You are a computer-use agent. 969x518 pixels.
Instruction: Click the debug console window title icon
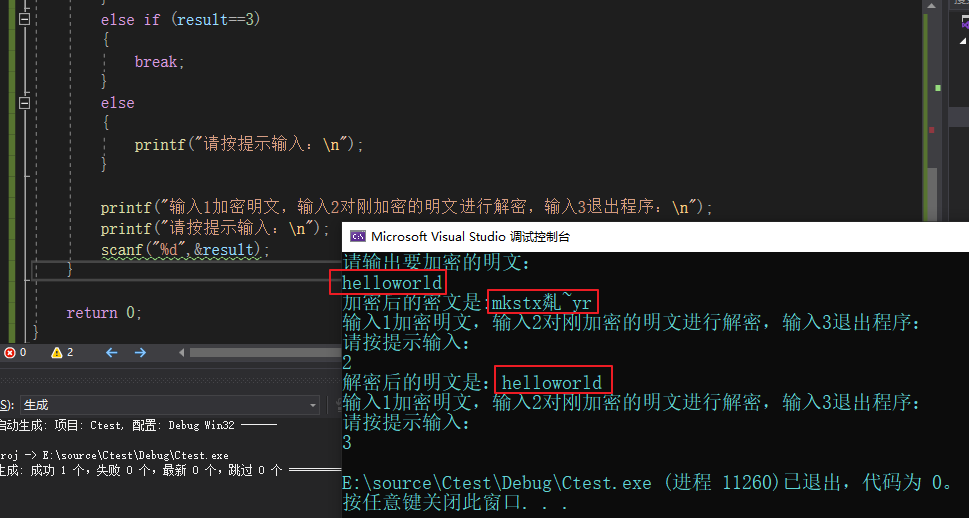click(357, 236)
